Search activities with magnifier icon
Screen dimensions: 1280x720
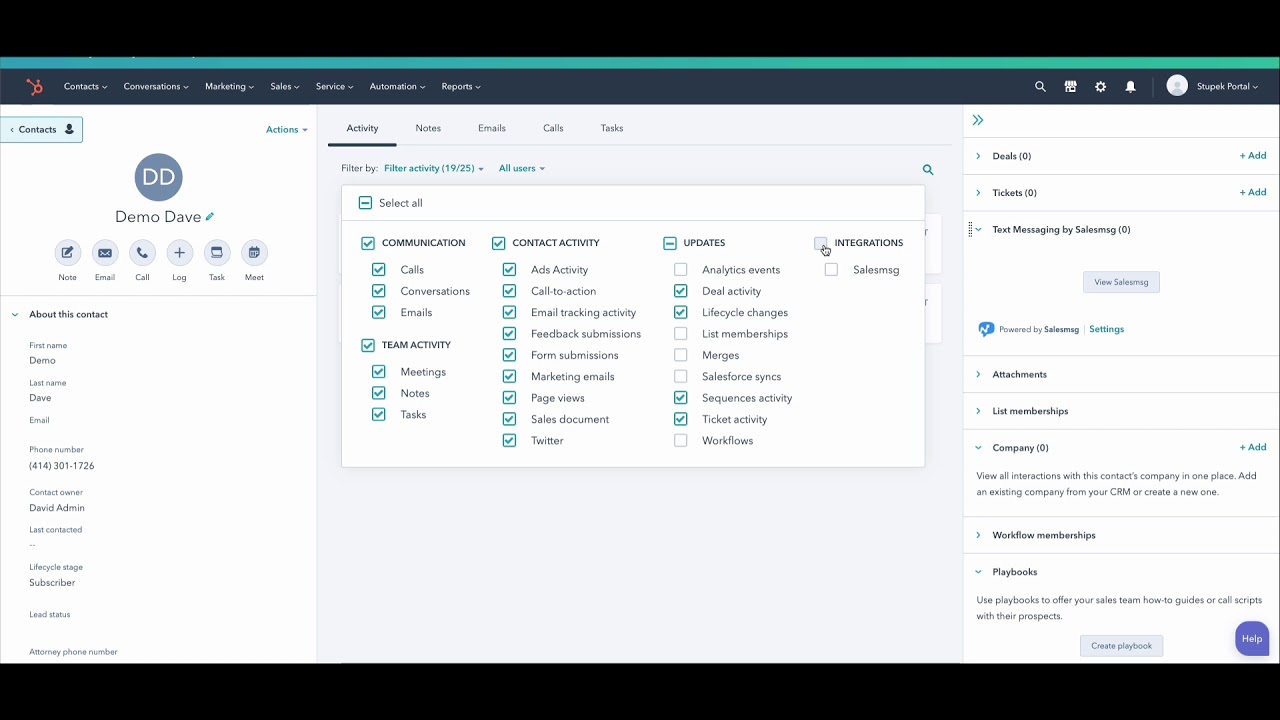(928, 170)
